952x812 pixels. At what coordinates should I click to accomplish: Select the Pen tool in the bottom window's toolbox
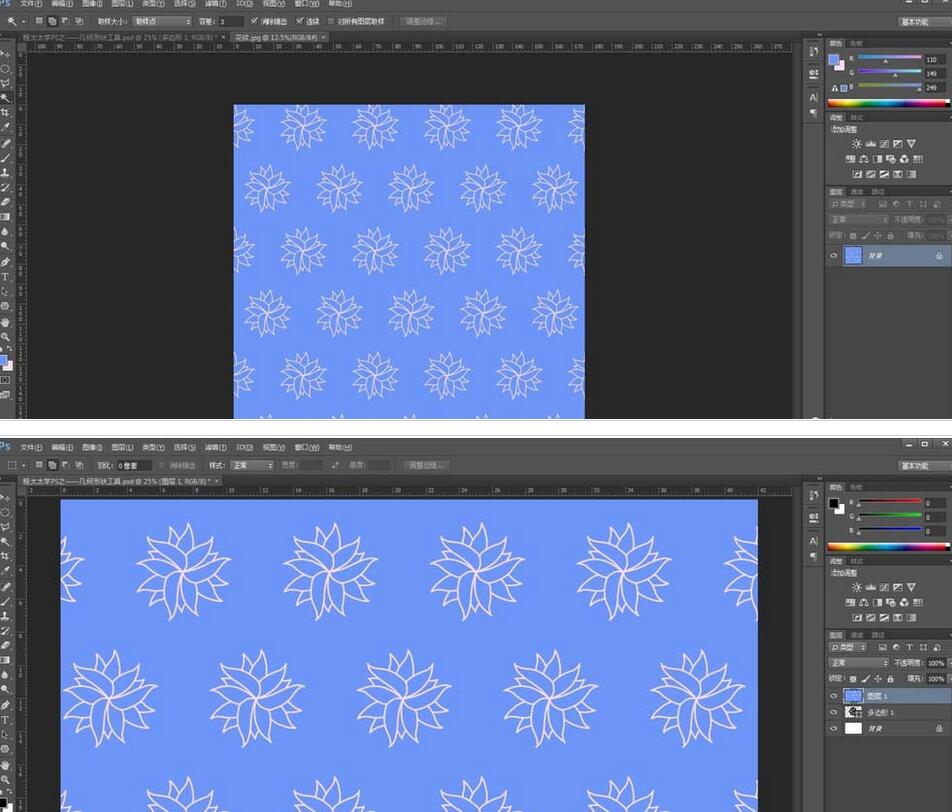(x=5, y=705)
